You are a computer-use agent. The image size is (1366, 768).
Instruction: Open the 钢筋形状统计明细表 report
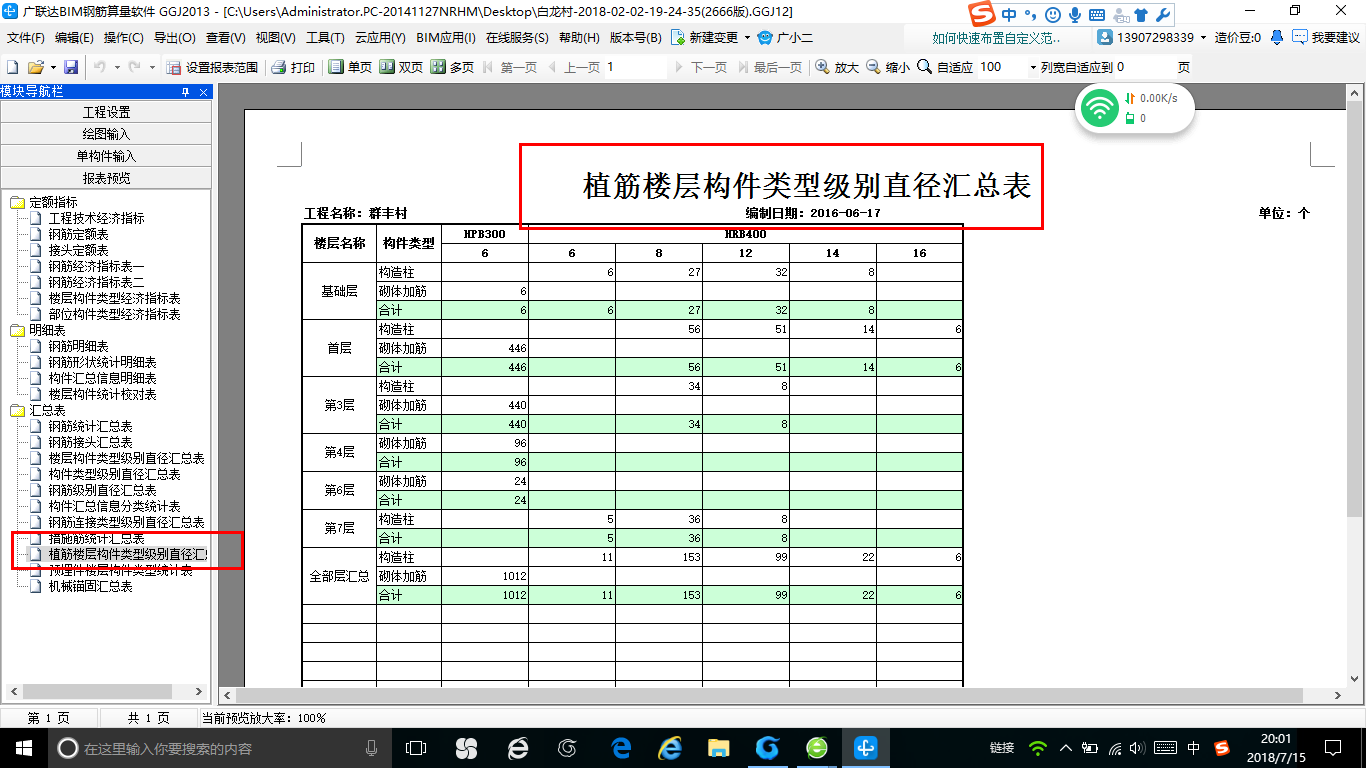[x=102, y=362]
